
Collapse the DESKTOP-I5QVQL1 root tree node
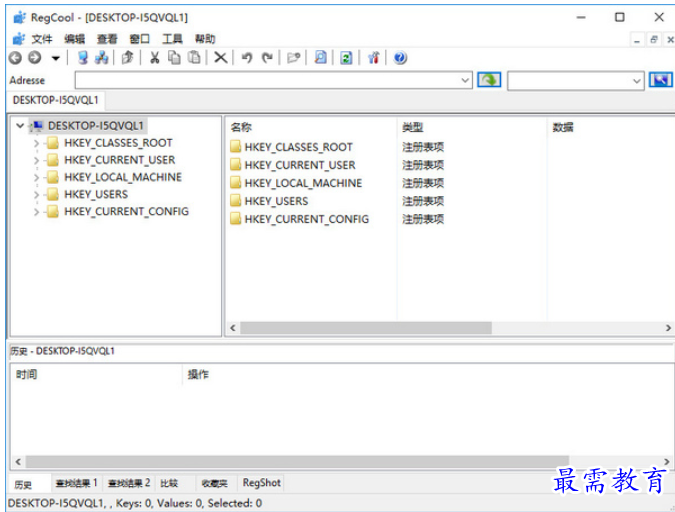tap(20, 126)
